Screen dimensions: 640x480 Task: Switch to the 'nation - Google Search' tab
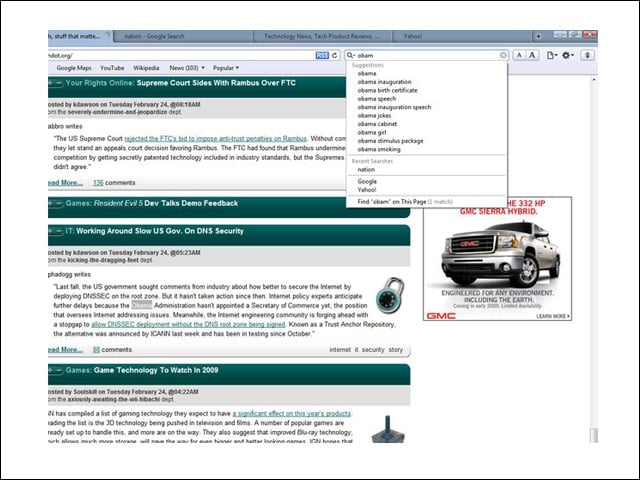182,36
